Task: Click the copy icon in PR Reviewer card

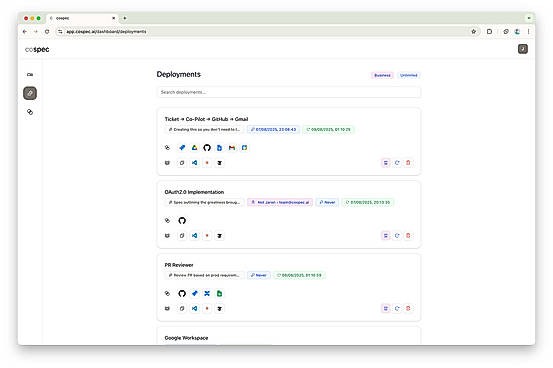Action: [x=182, y=308]
